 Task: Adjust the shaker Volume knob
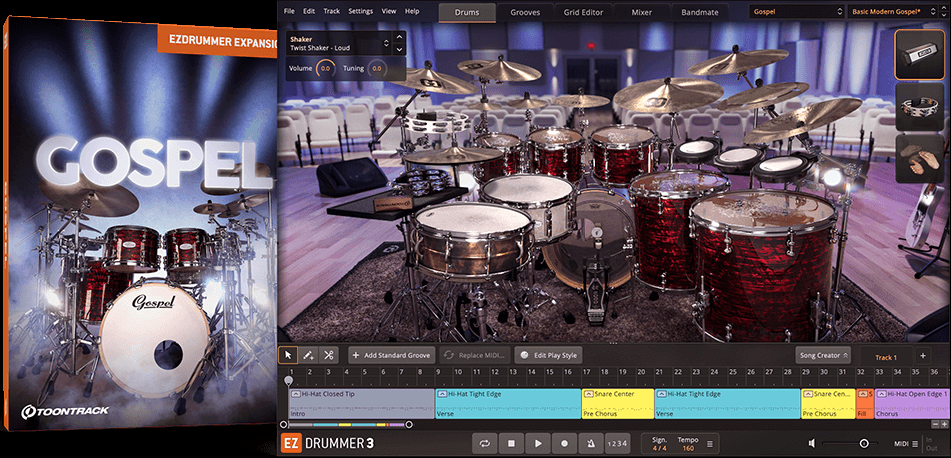325,69
